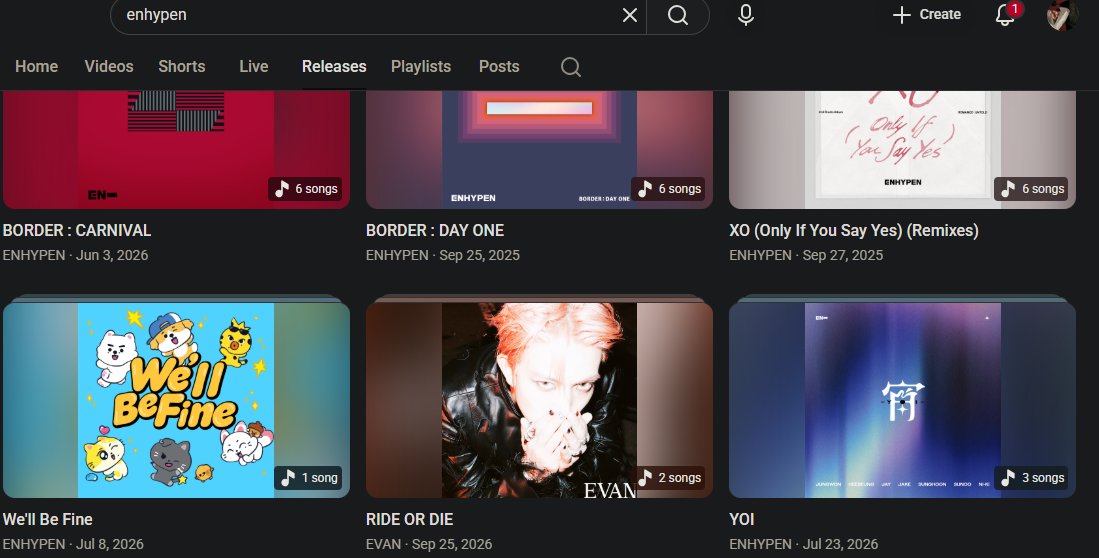The image size is (1099, 558).
Task: Clear the search box with the X icon
Action: point(629,15)
